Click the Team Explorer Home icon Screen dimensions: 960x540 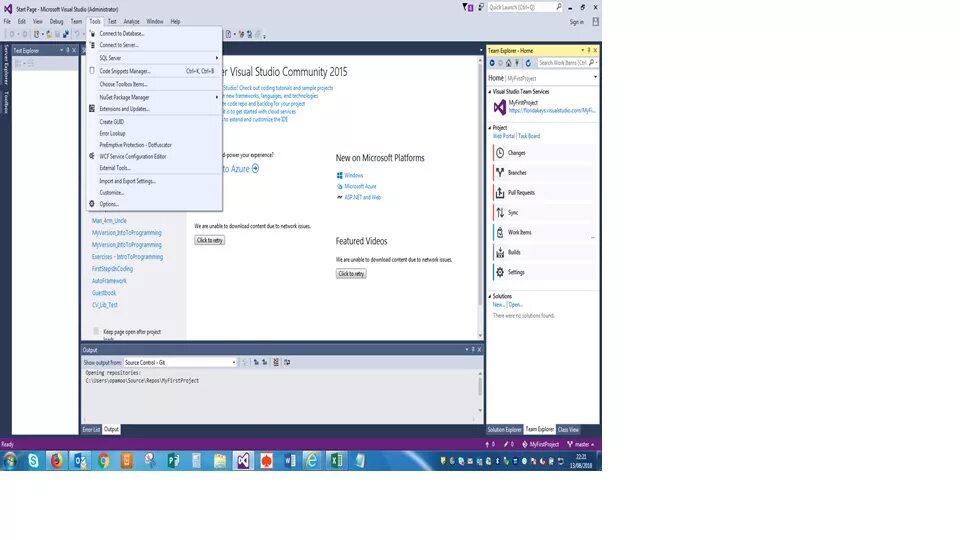click(x=508, y=63)
